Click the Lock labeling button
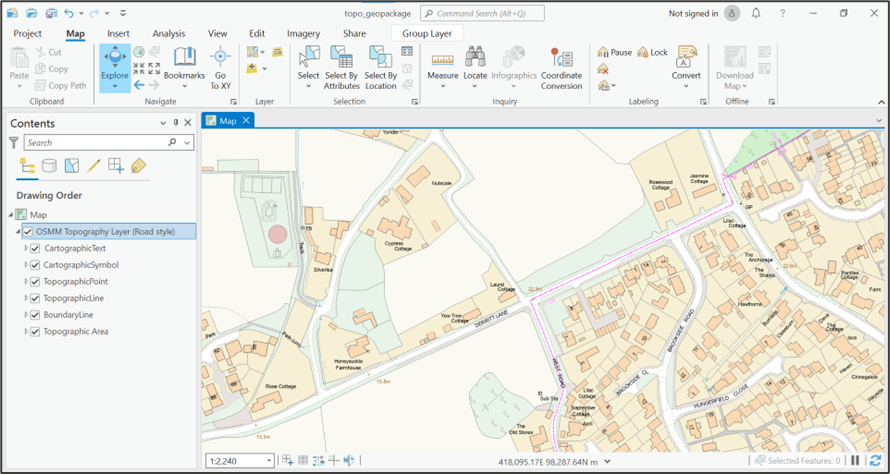The height and width of the screenshot is (474, 890). (x=652, y=52)
